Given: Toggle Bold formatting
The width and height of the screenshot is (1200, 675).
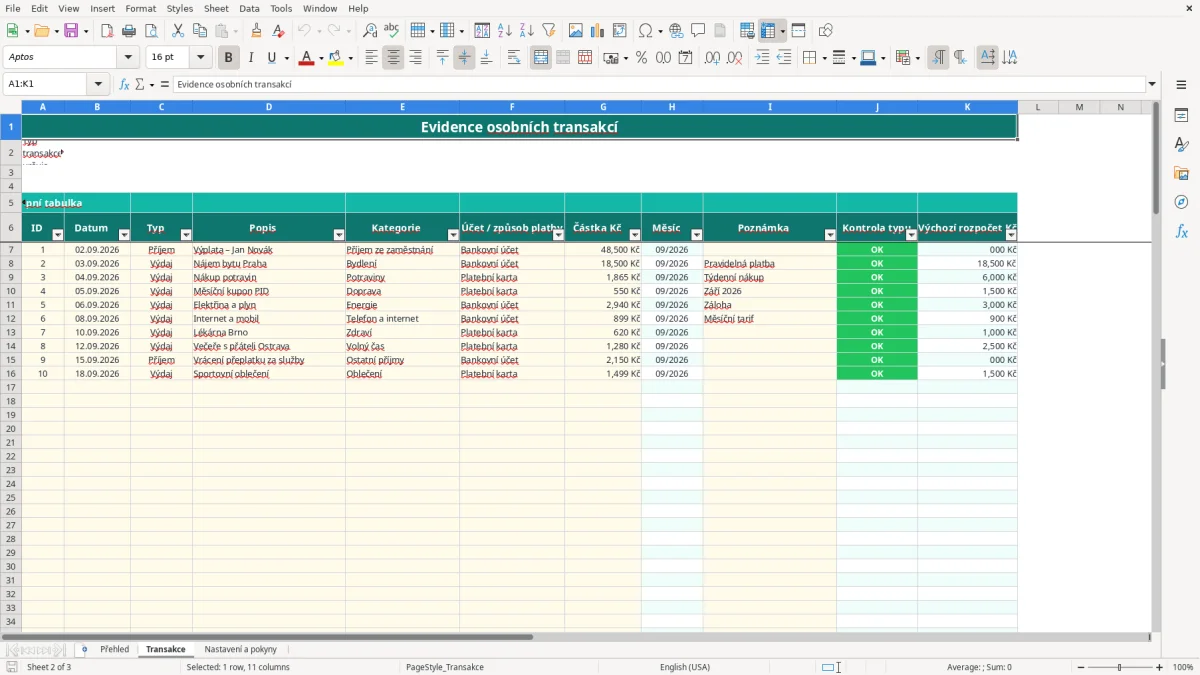Looking at the screenshot, I should click(x=228, y=58).
